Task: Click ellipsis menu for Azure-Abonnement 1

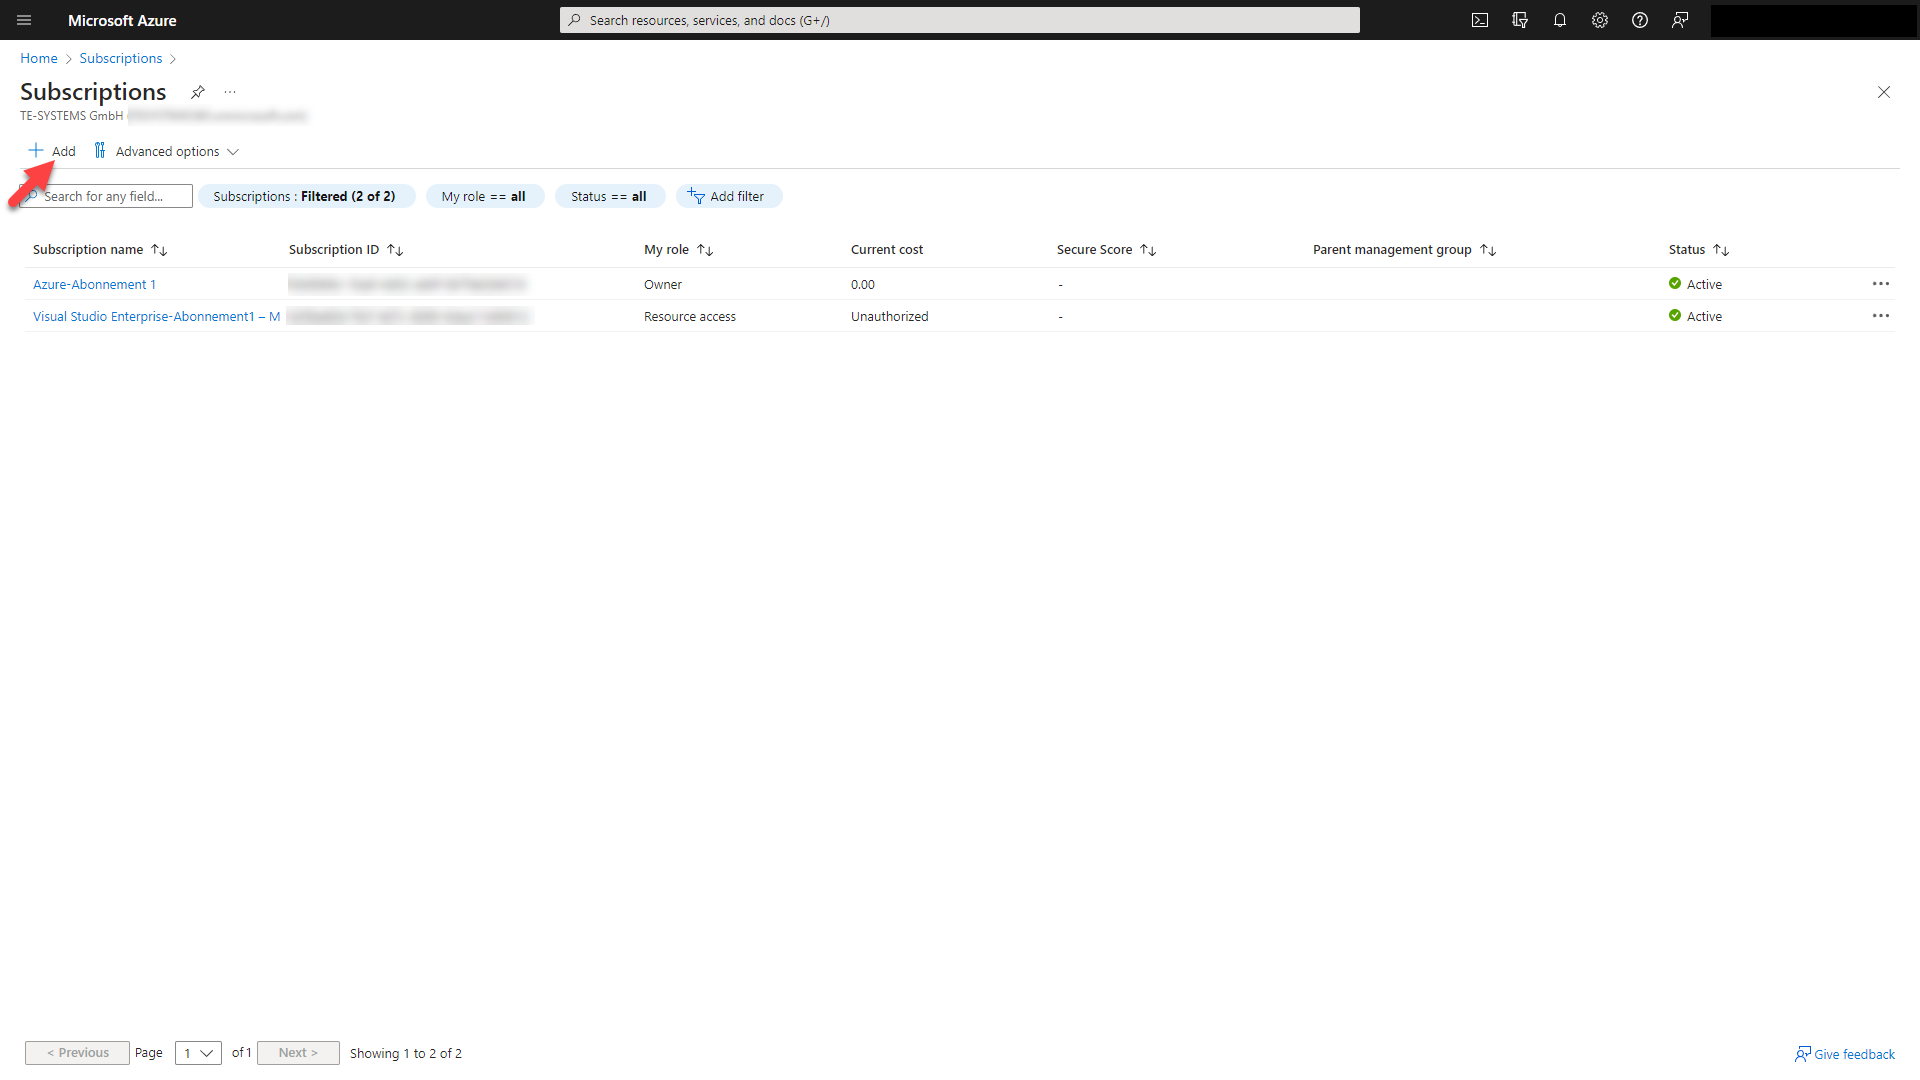Action: [1880, 284]
